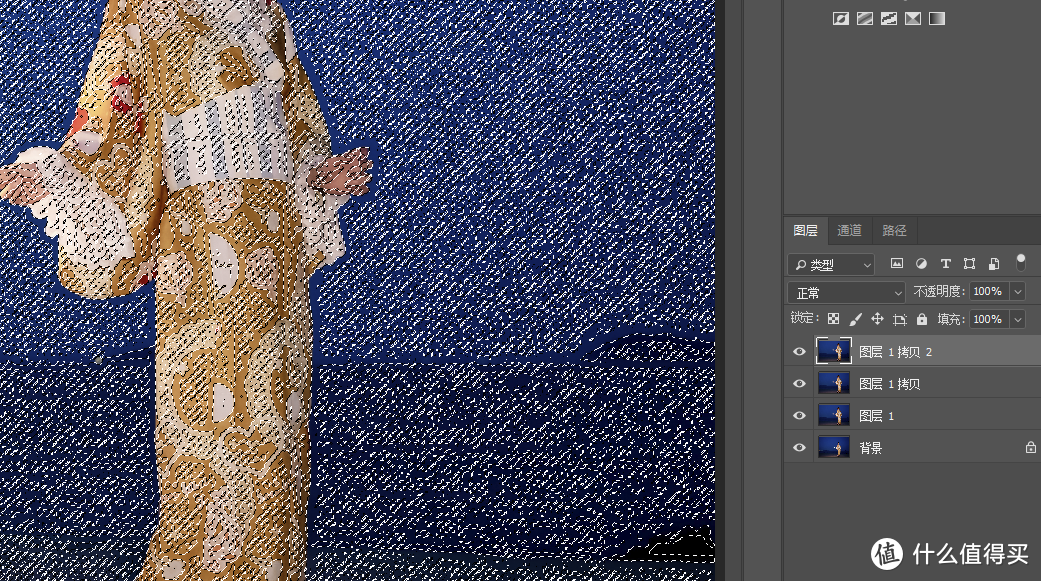
Task: Select the layer name 图层 1
Action: (x=876, y=416)
